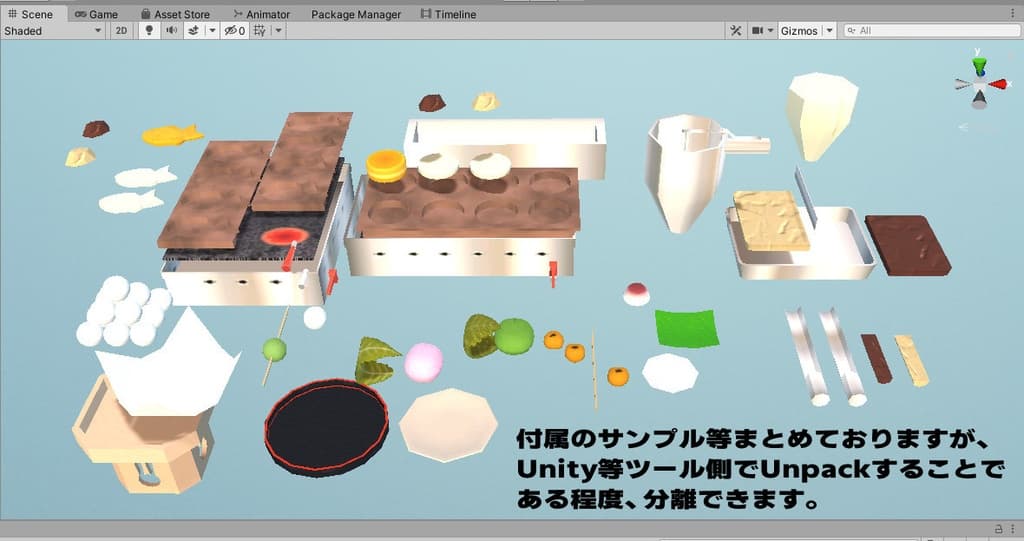Open the Package Manager tab
This screenshot has height=541, width=1024.
(356, 14)
